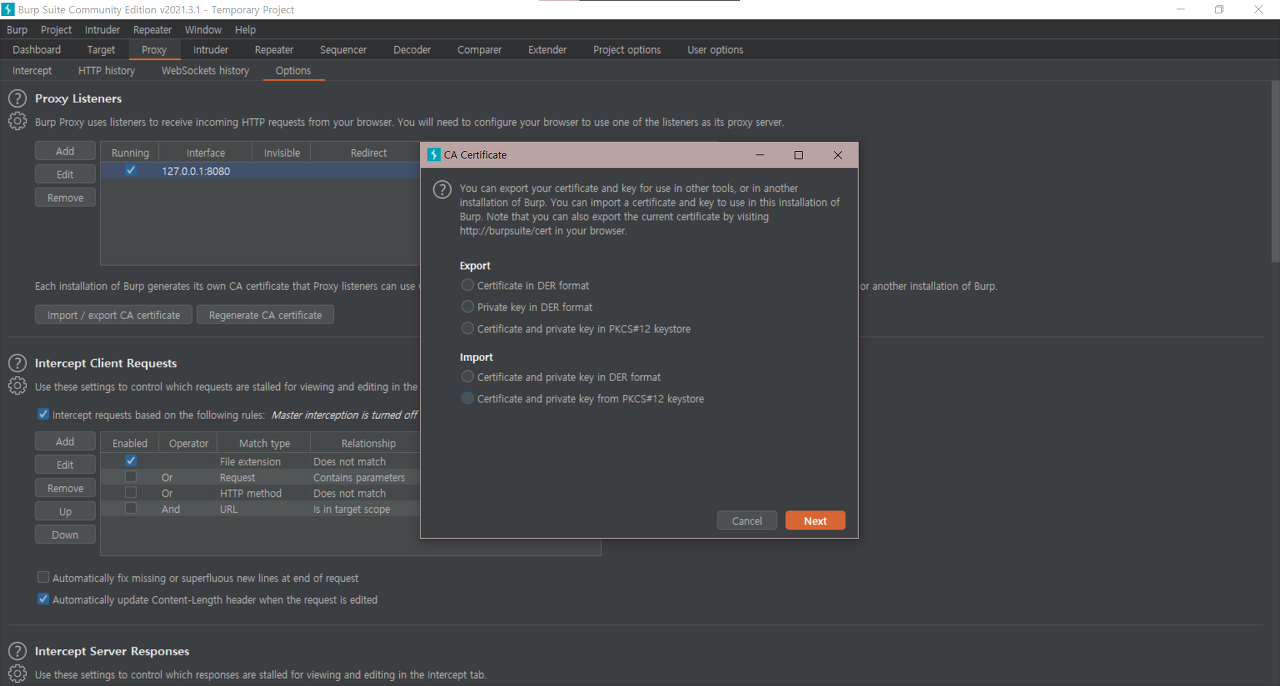The height and width of the screenshot is (686, 1280).
Task: Open Intercept Server Responses gear icon
Action: [17, 674]
